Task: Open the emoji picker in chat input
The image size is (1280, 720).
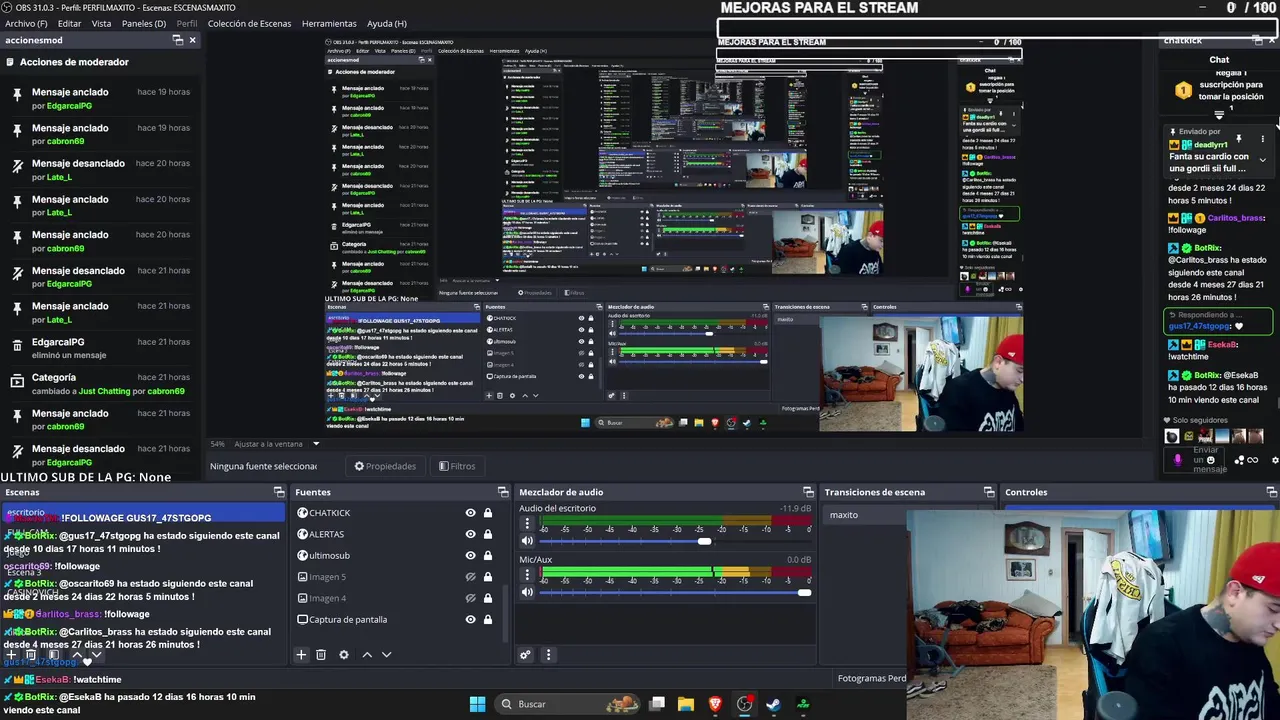Action: pos(1210,459)
